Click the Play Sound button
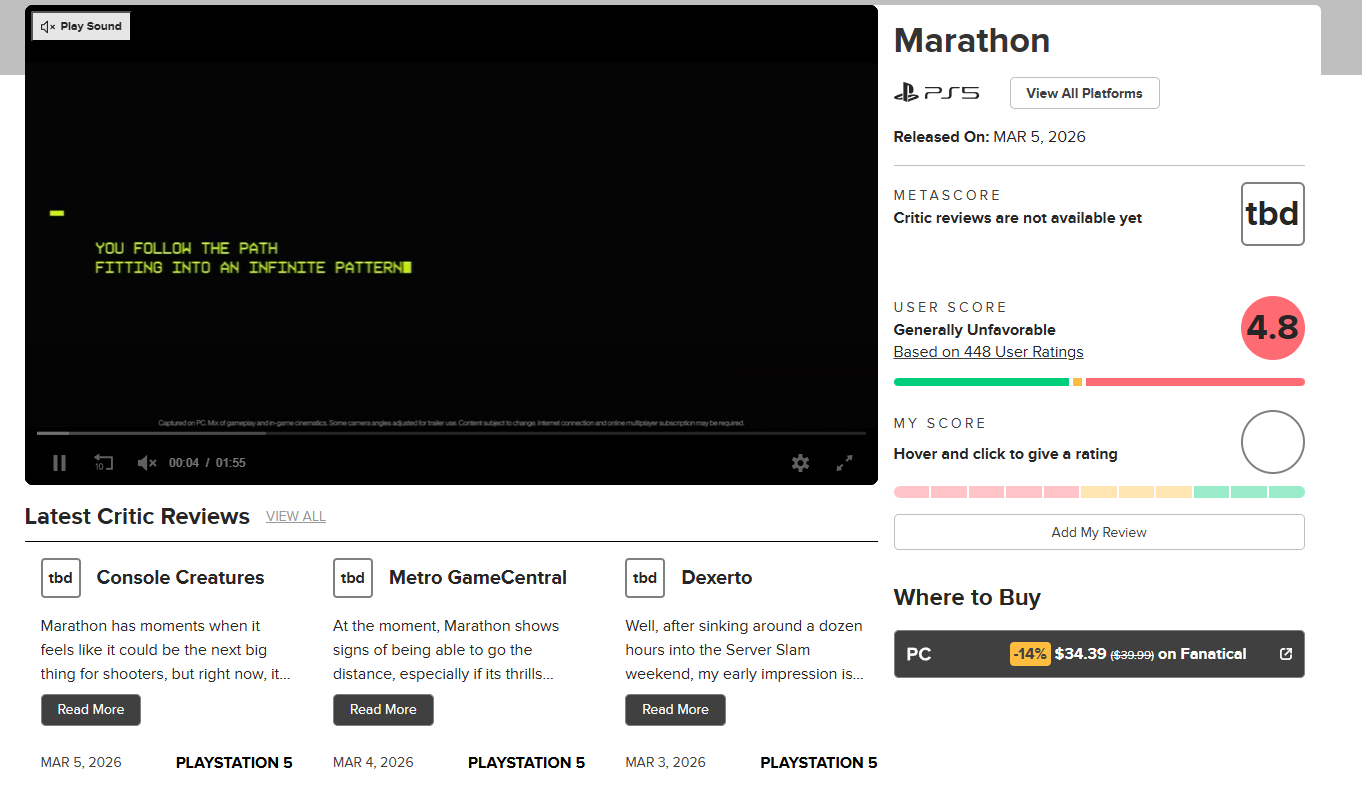The image size is (1362, 795). coord(81,26)
